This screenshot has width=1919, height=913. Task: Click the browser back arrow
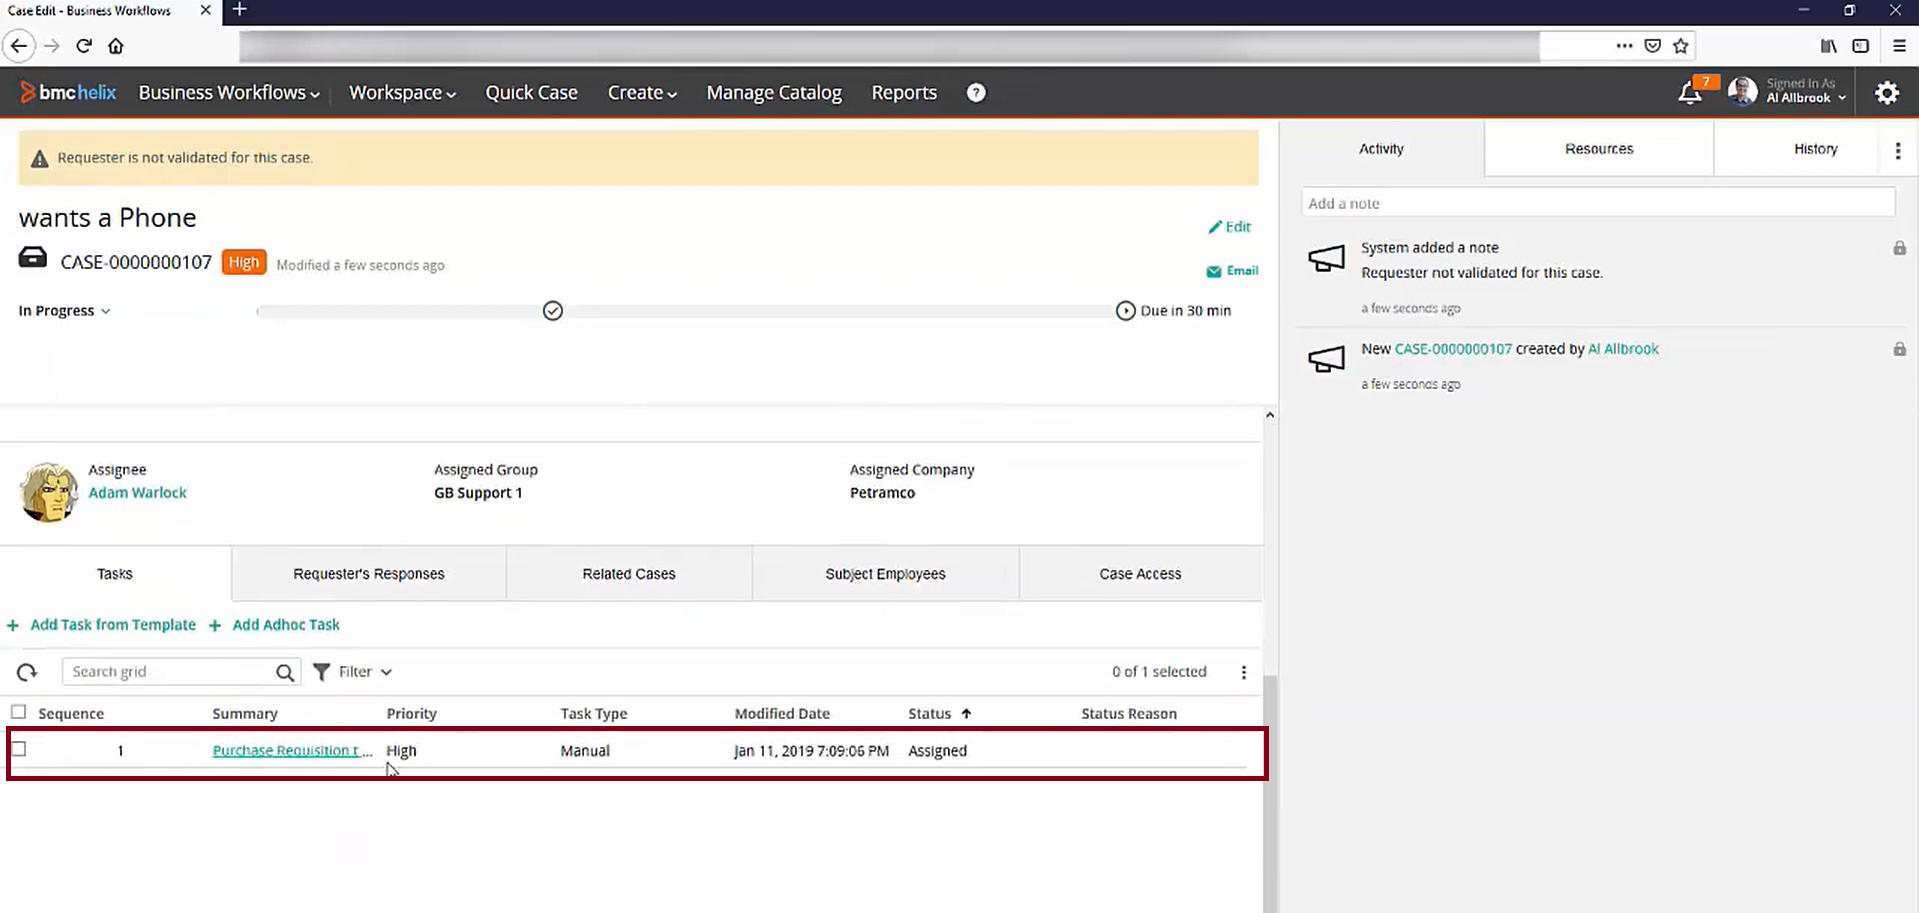[x=19, y=46]
